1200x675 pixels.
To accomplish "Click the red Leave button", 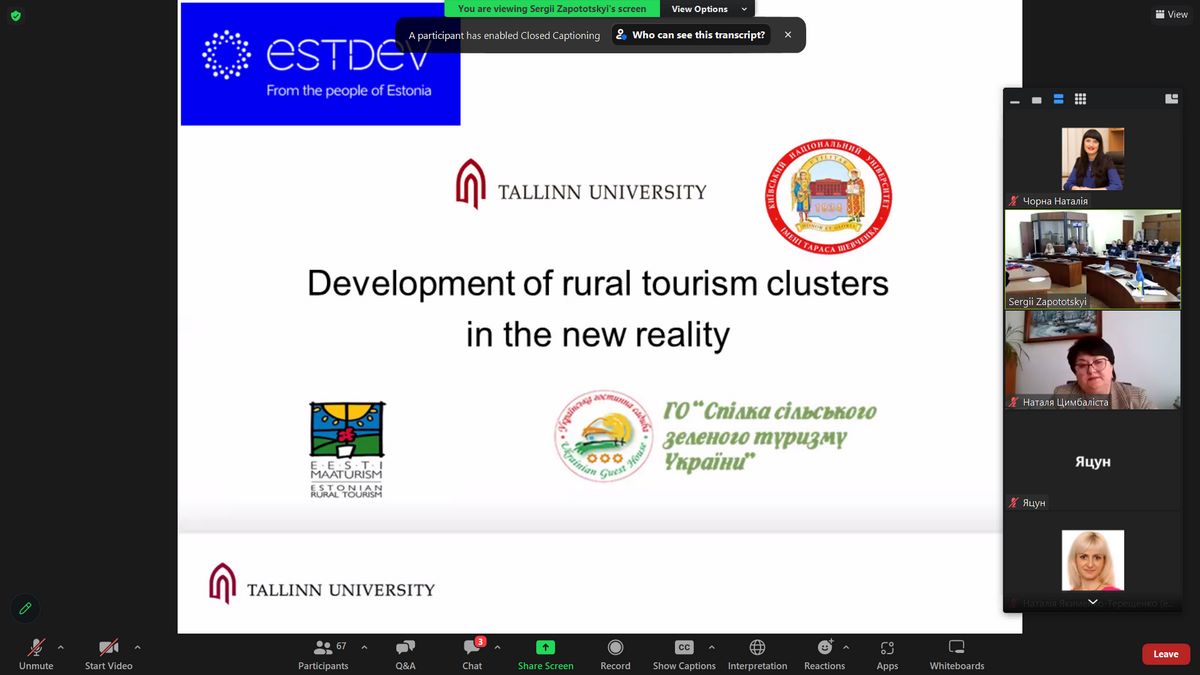I will click(1166, 654).
